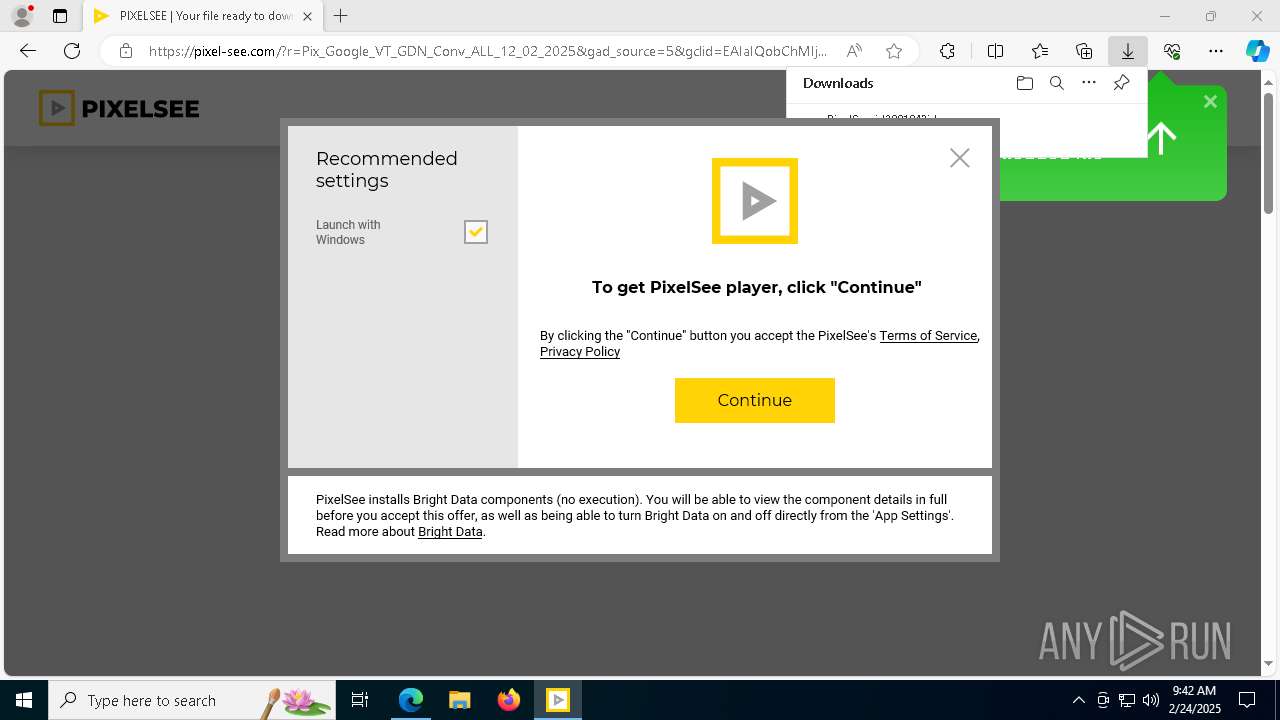Viewport: 1280px width, 720px height.
Task: Select the PIXELSEE browser tab
Action: click(202, 16)
